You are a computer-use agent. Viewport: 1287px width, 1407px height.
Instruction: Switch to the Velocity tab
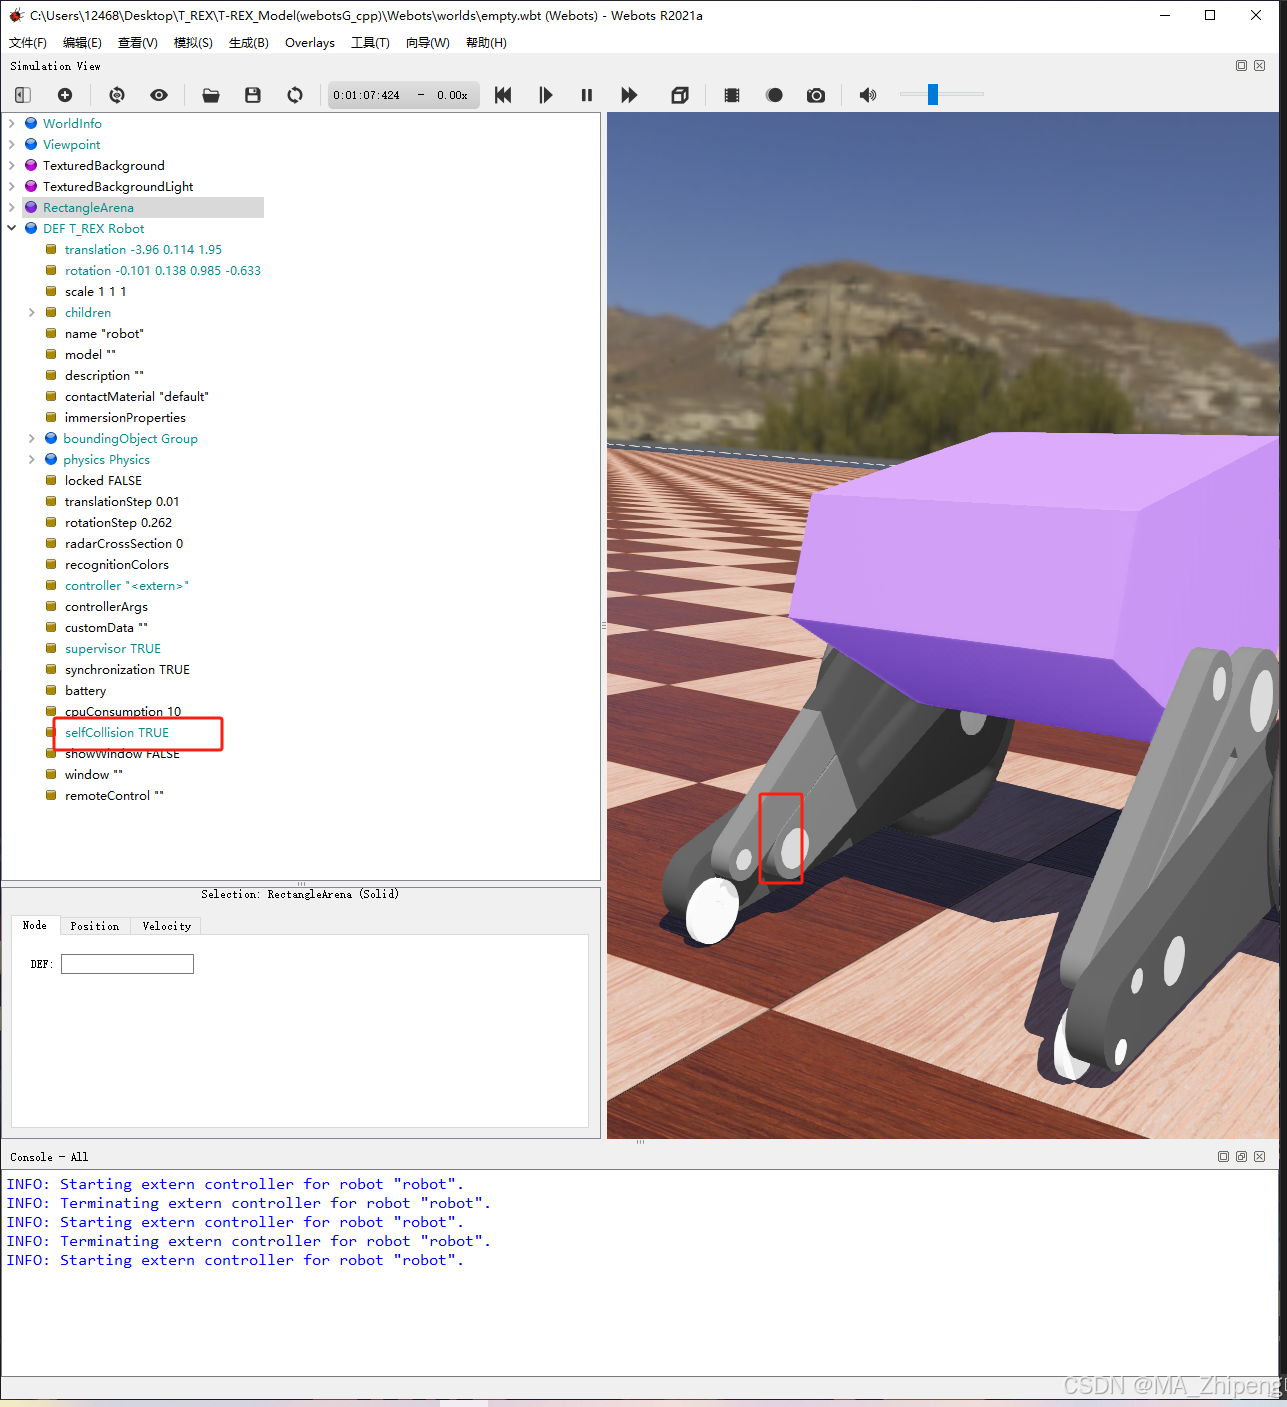pos(165,925)
